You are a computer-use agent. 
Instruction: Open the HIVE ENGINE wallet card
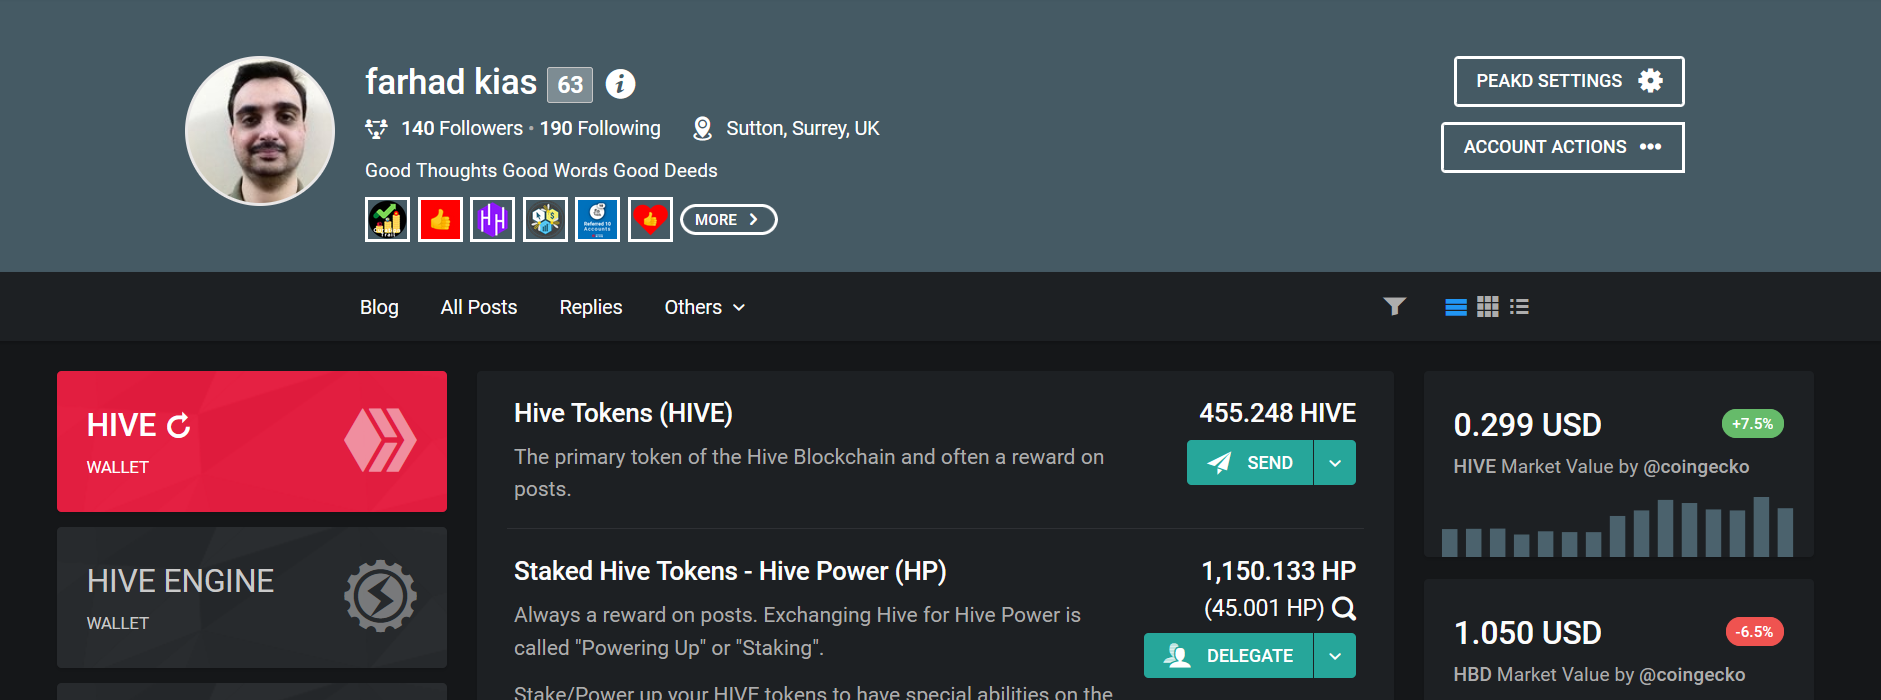click(x=252, y=597)
